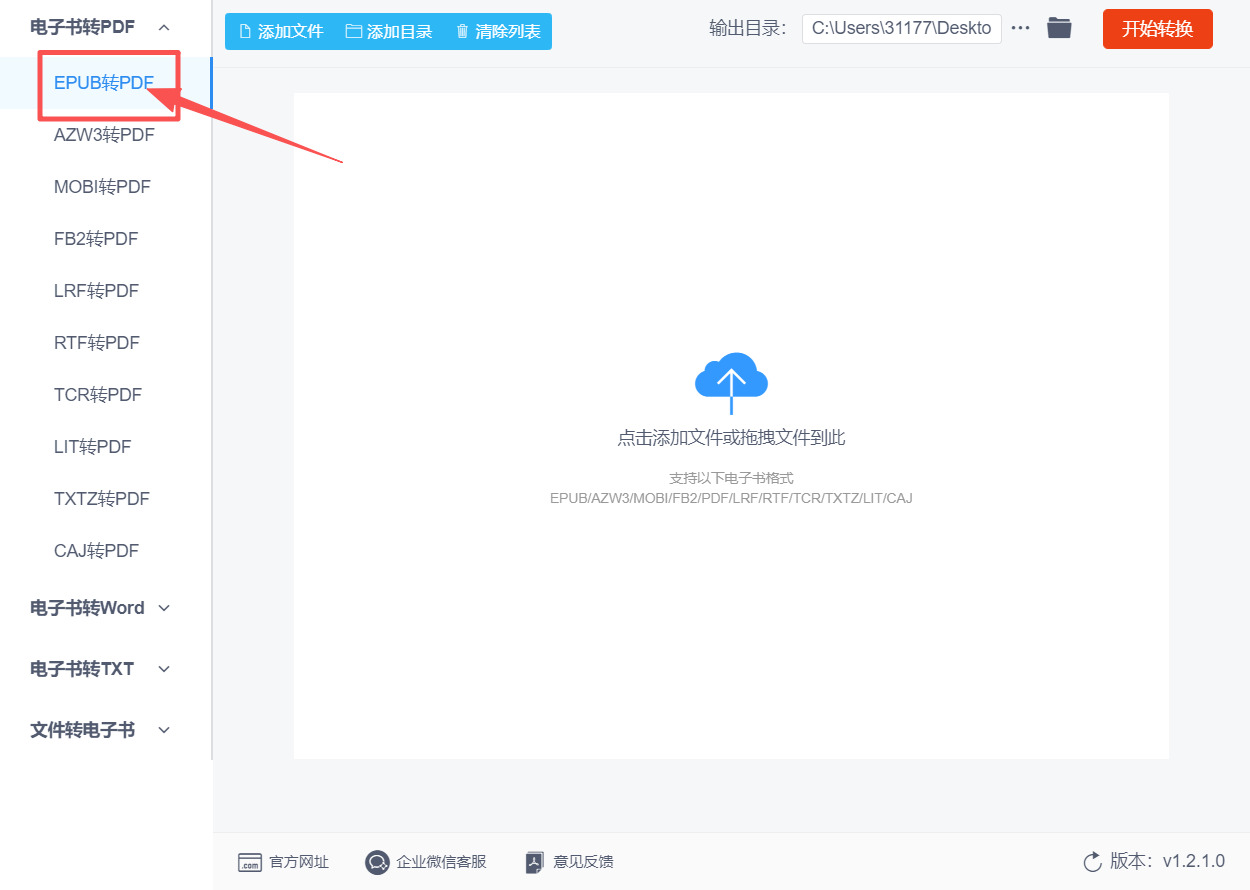Click the 输出目录 label
The image size is (1250, 890).
pos(748,28)
